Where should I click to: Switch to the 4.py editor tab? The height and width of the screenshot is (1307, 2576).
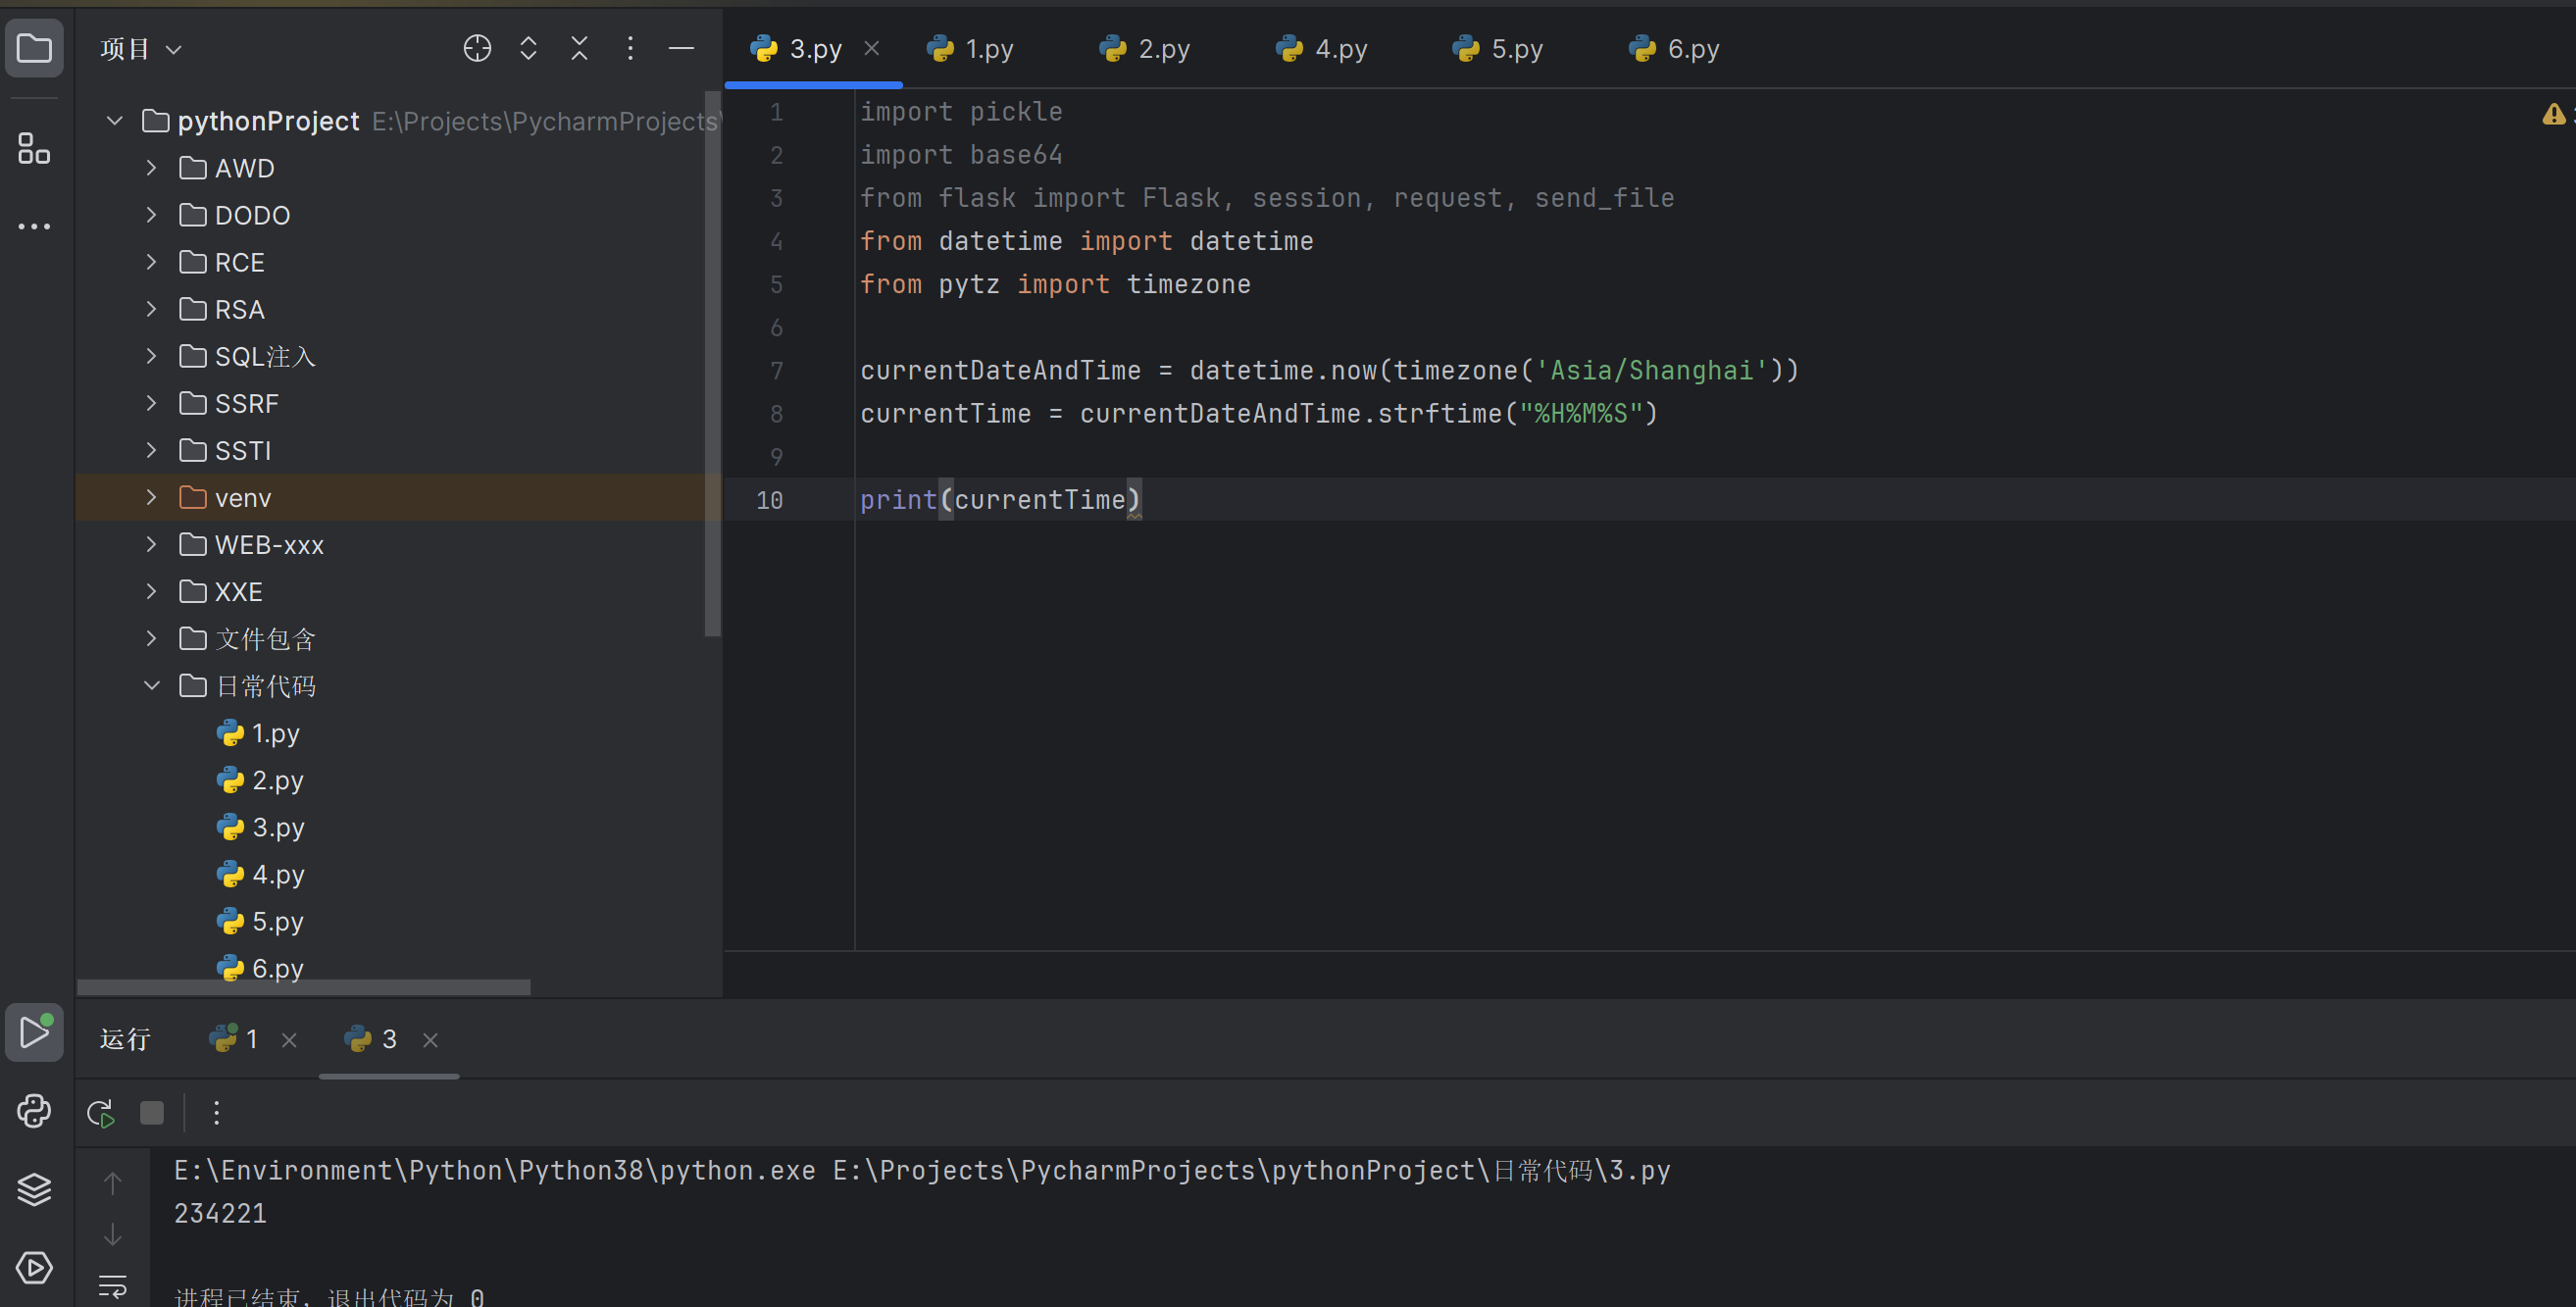tap(1321, 48)
